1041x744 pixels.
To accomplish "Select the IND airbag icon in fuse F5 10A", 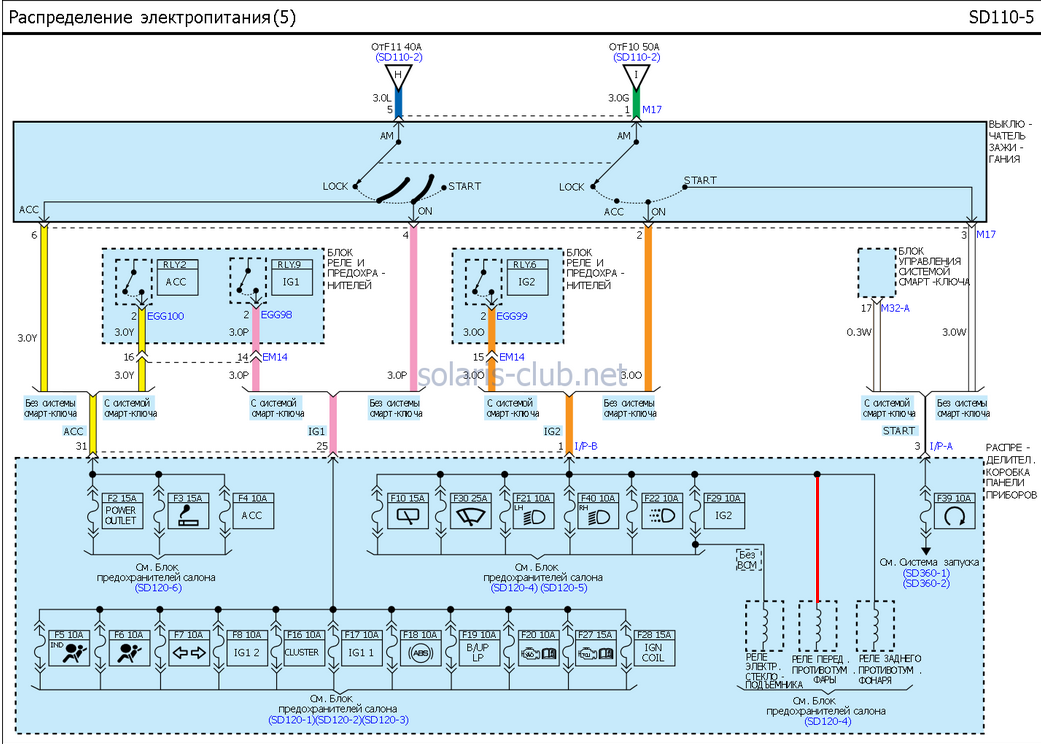I will pyautogui.click(x=70, y=652).
